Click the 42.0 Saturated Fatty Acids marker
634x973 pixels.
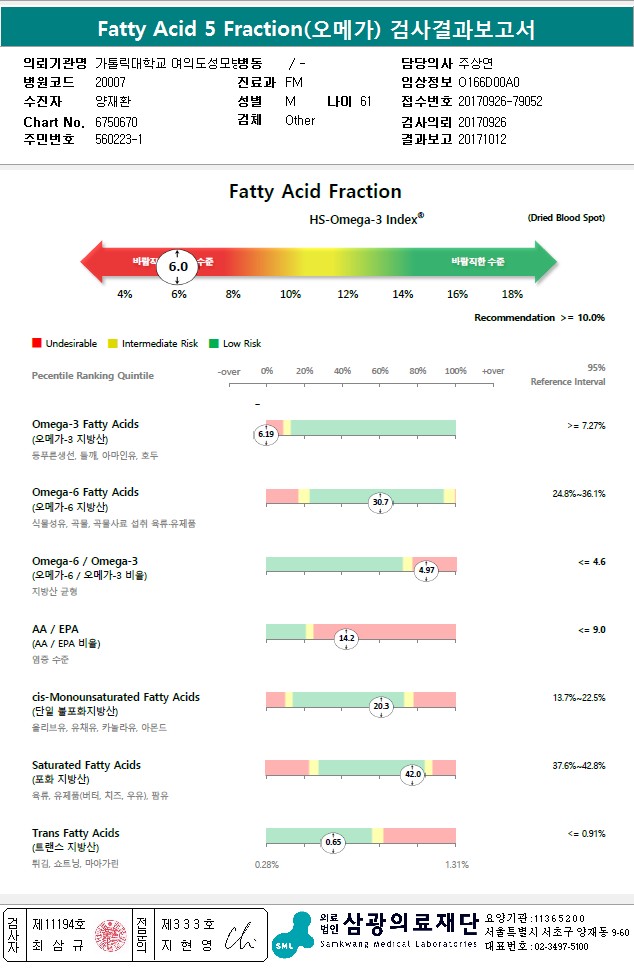413,774
